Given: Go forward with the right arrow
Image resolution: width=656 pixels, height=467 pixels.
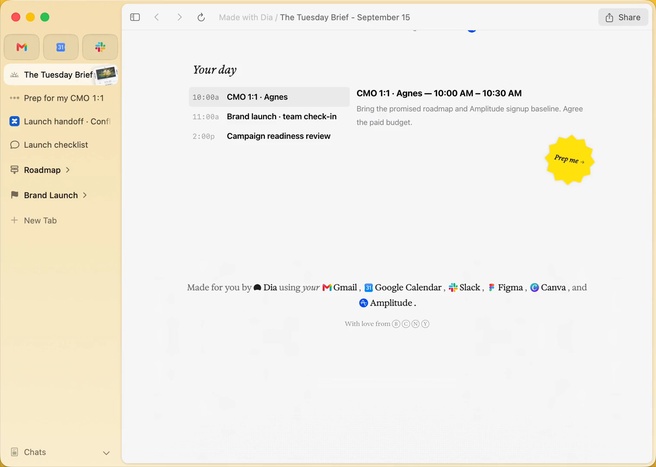Looking at the screenshot, I should point(179,17).
